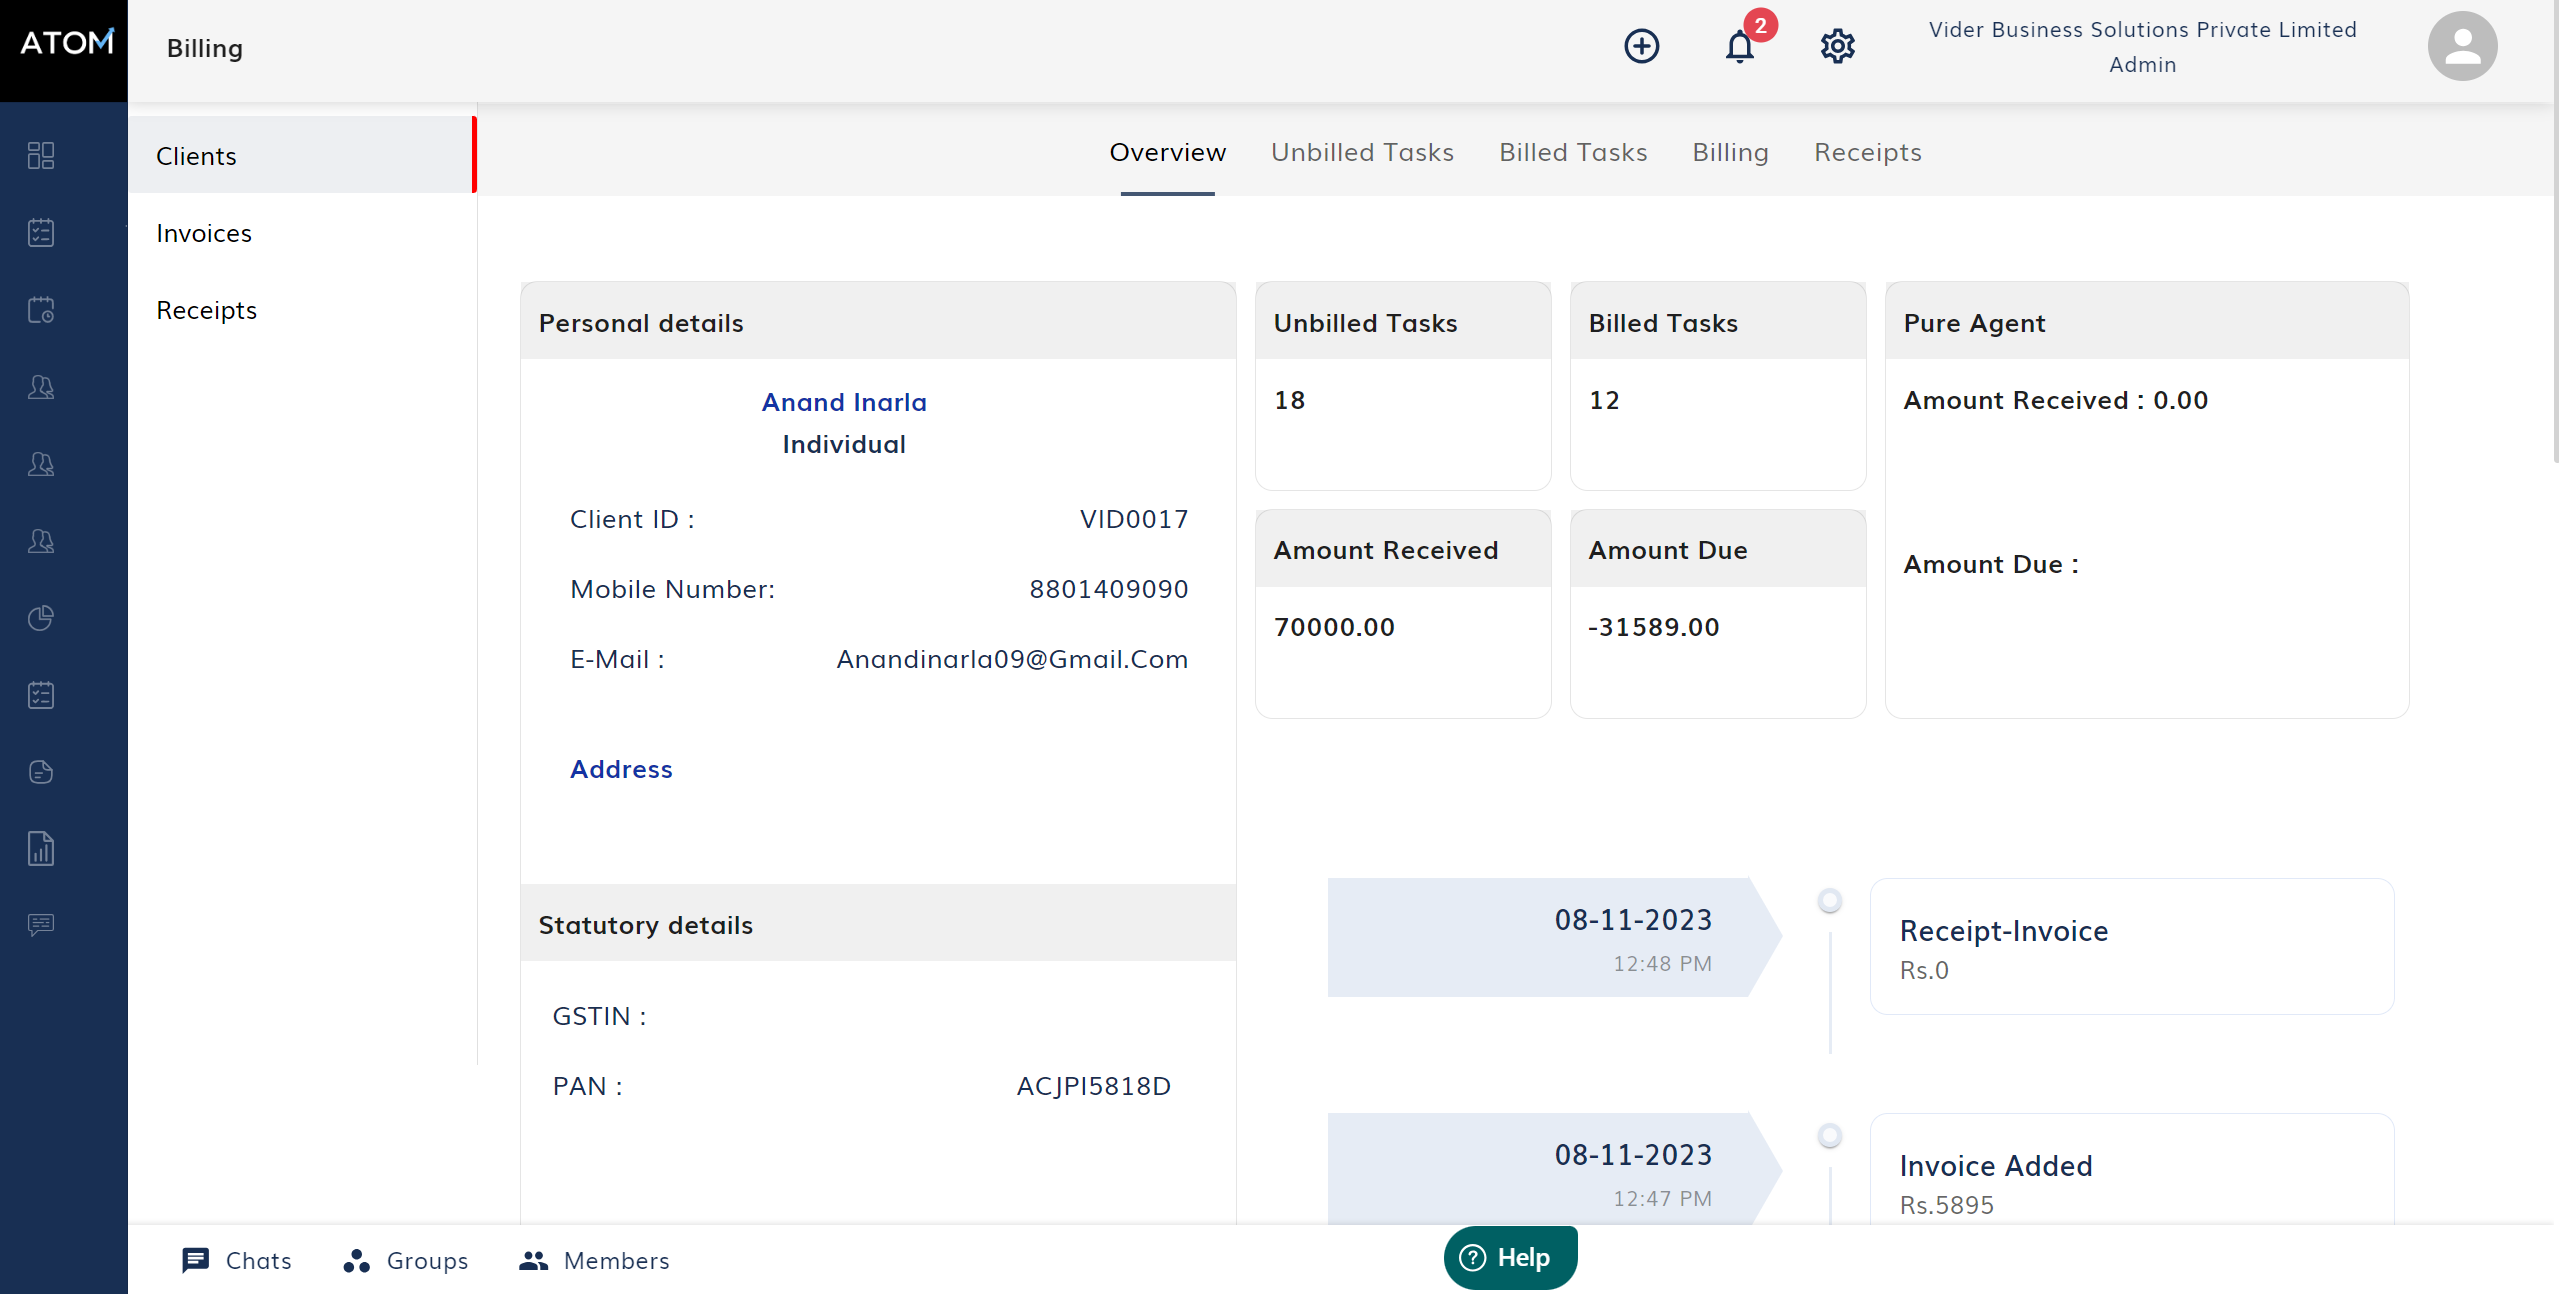Click the Anand Inarla client name link
Viewport: 2559px width, 1294px height.
click(x=844, y=402)
